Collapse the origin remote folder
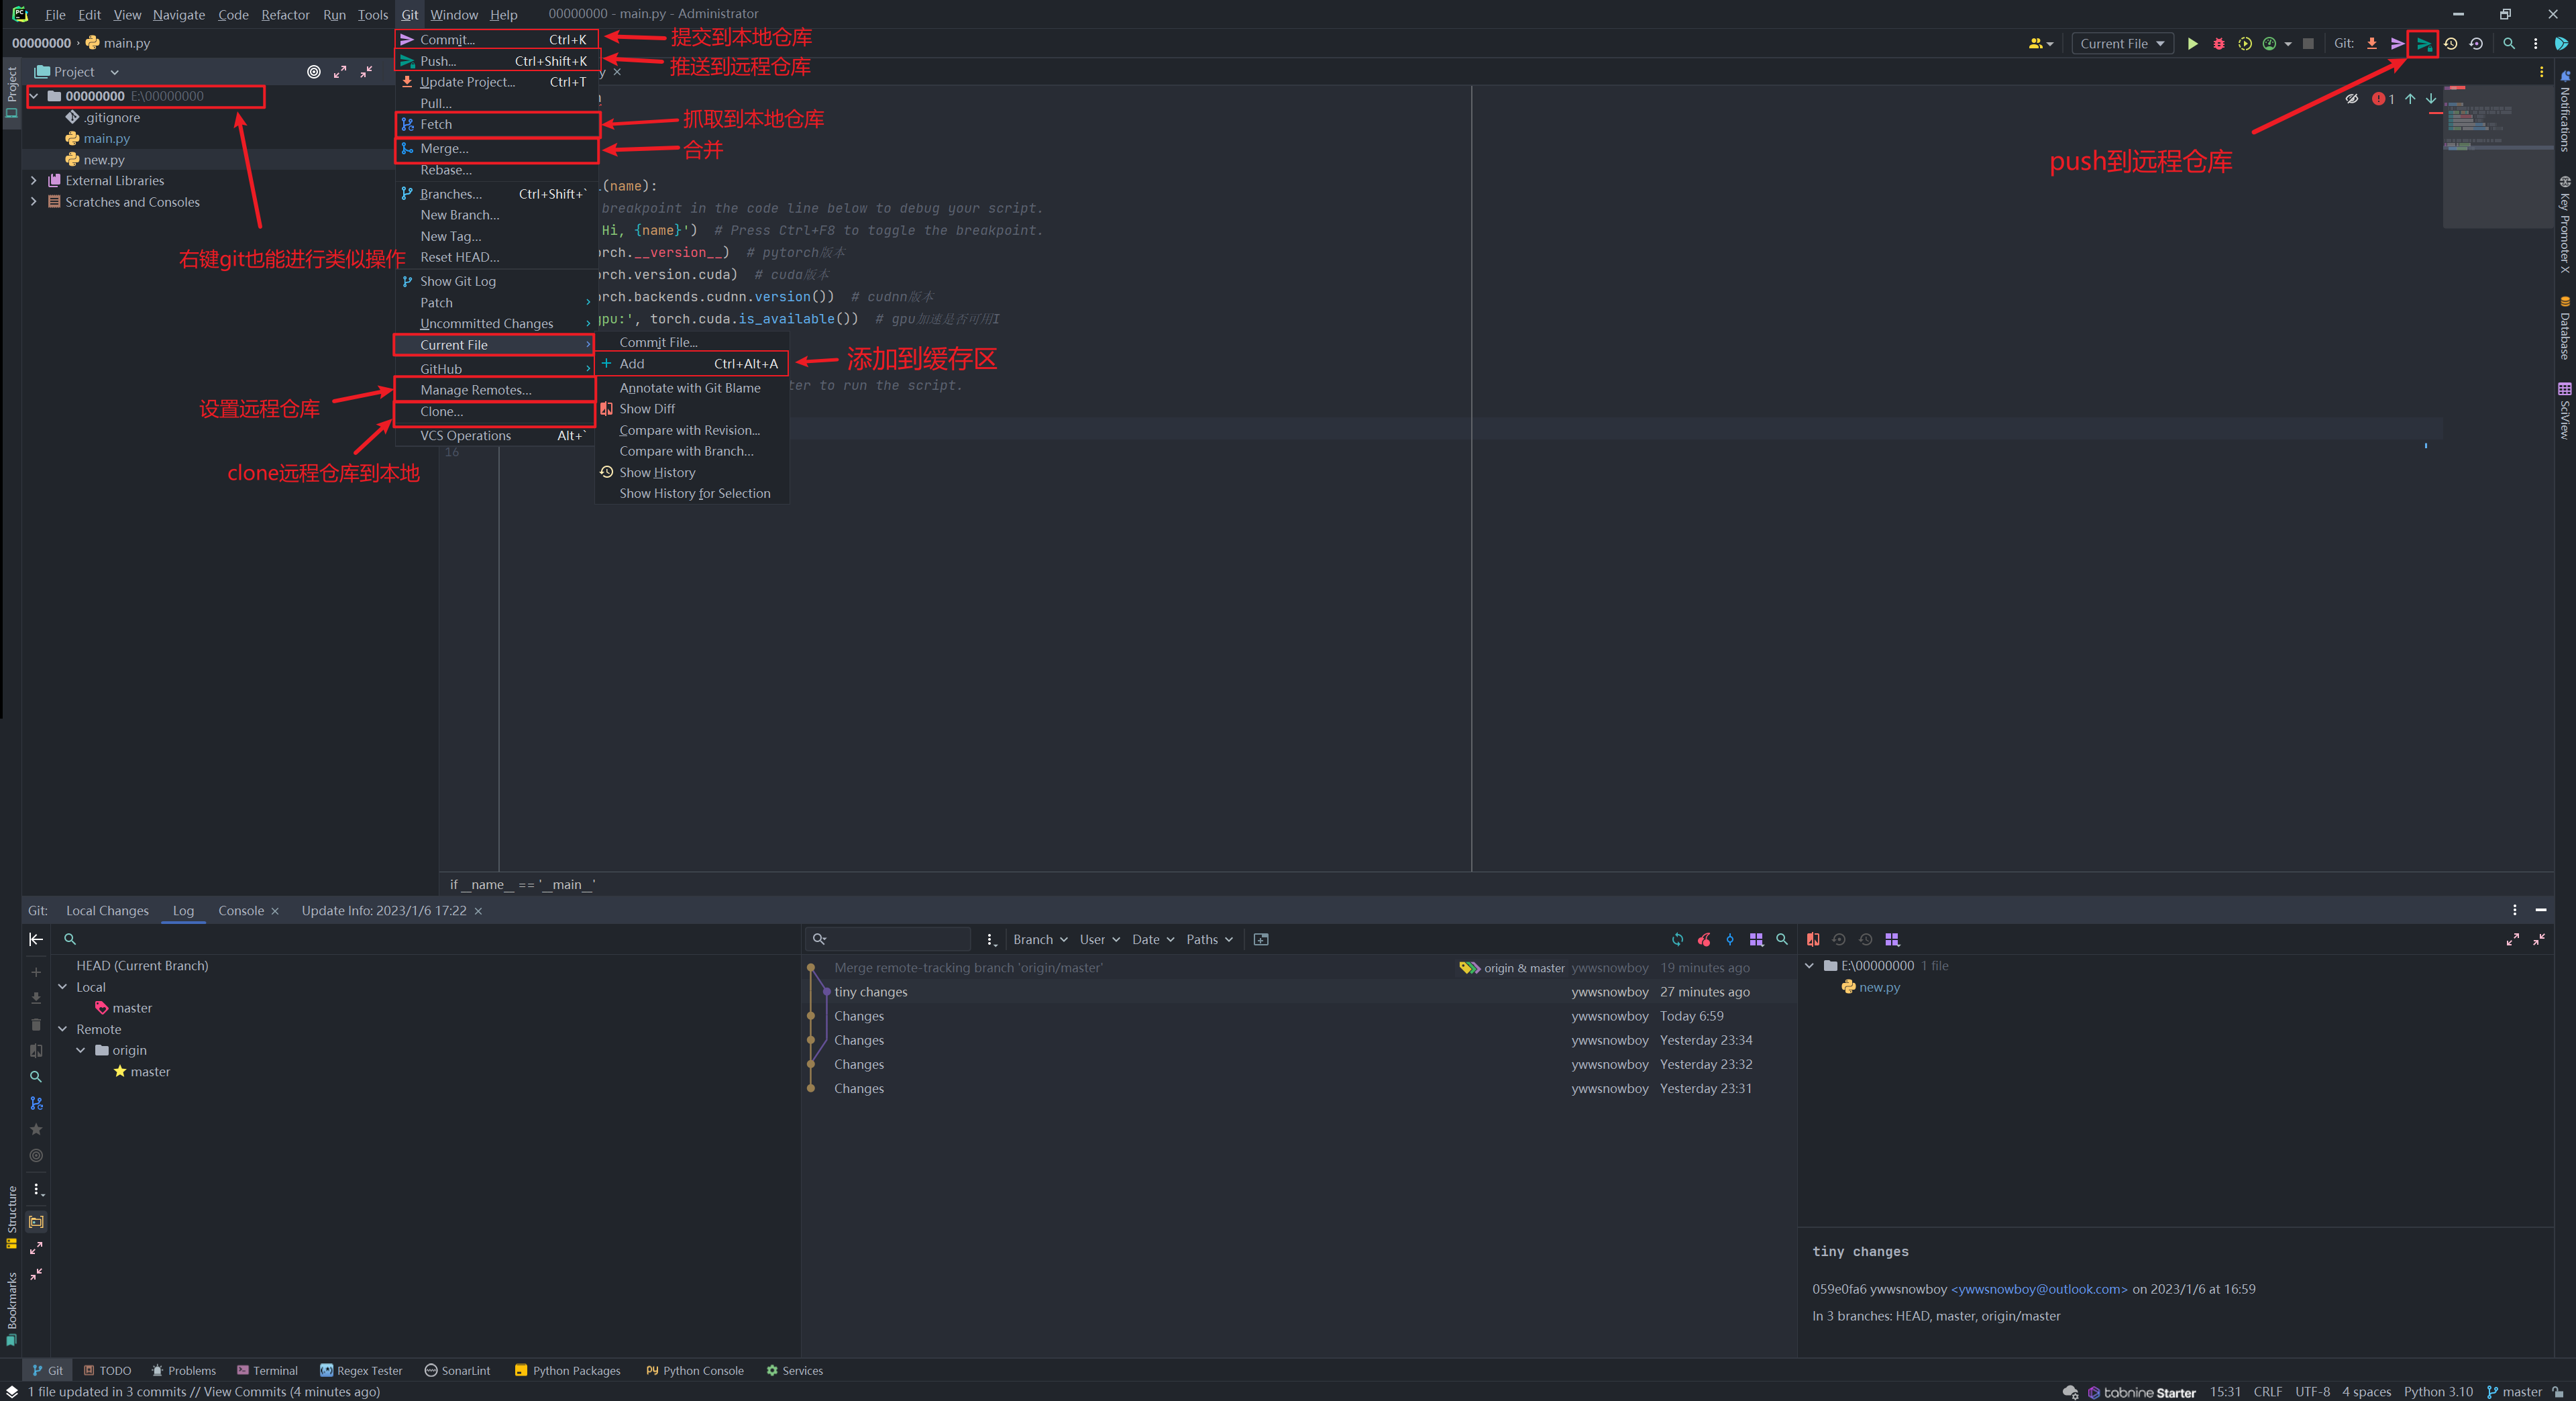 (81, 1050)
